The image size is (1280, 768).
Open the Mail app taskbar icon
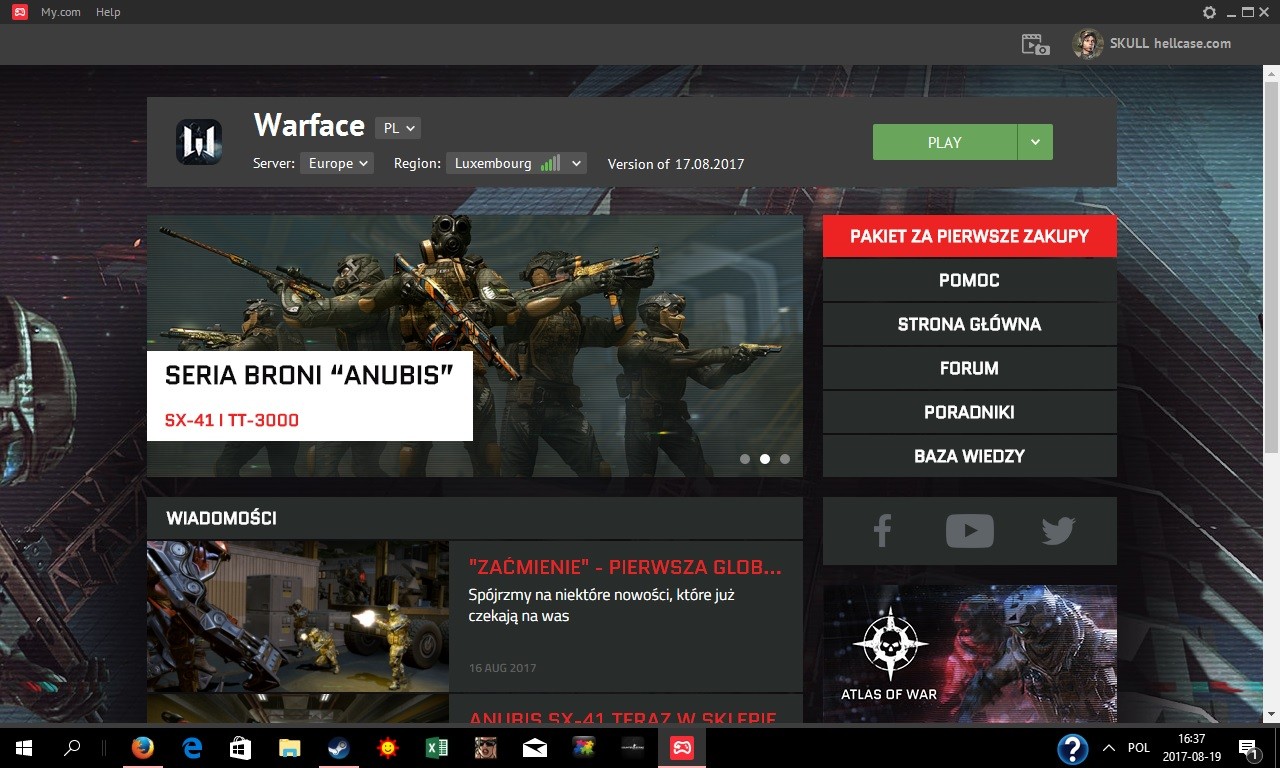535,747
